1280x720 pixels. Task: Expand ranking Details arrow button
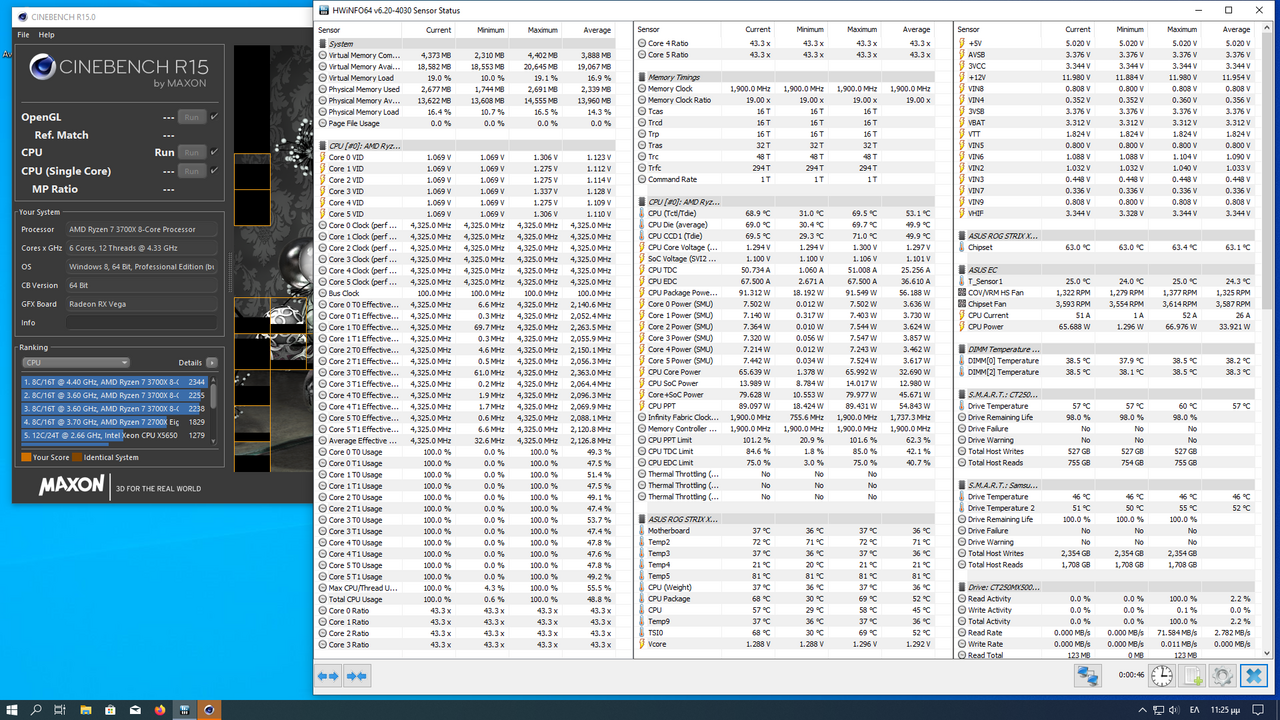pyautogui.click(x=211, y=362)
